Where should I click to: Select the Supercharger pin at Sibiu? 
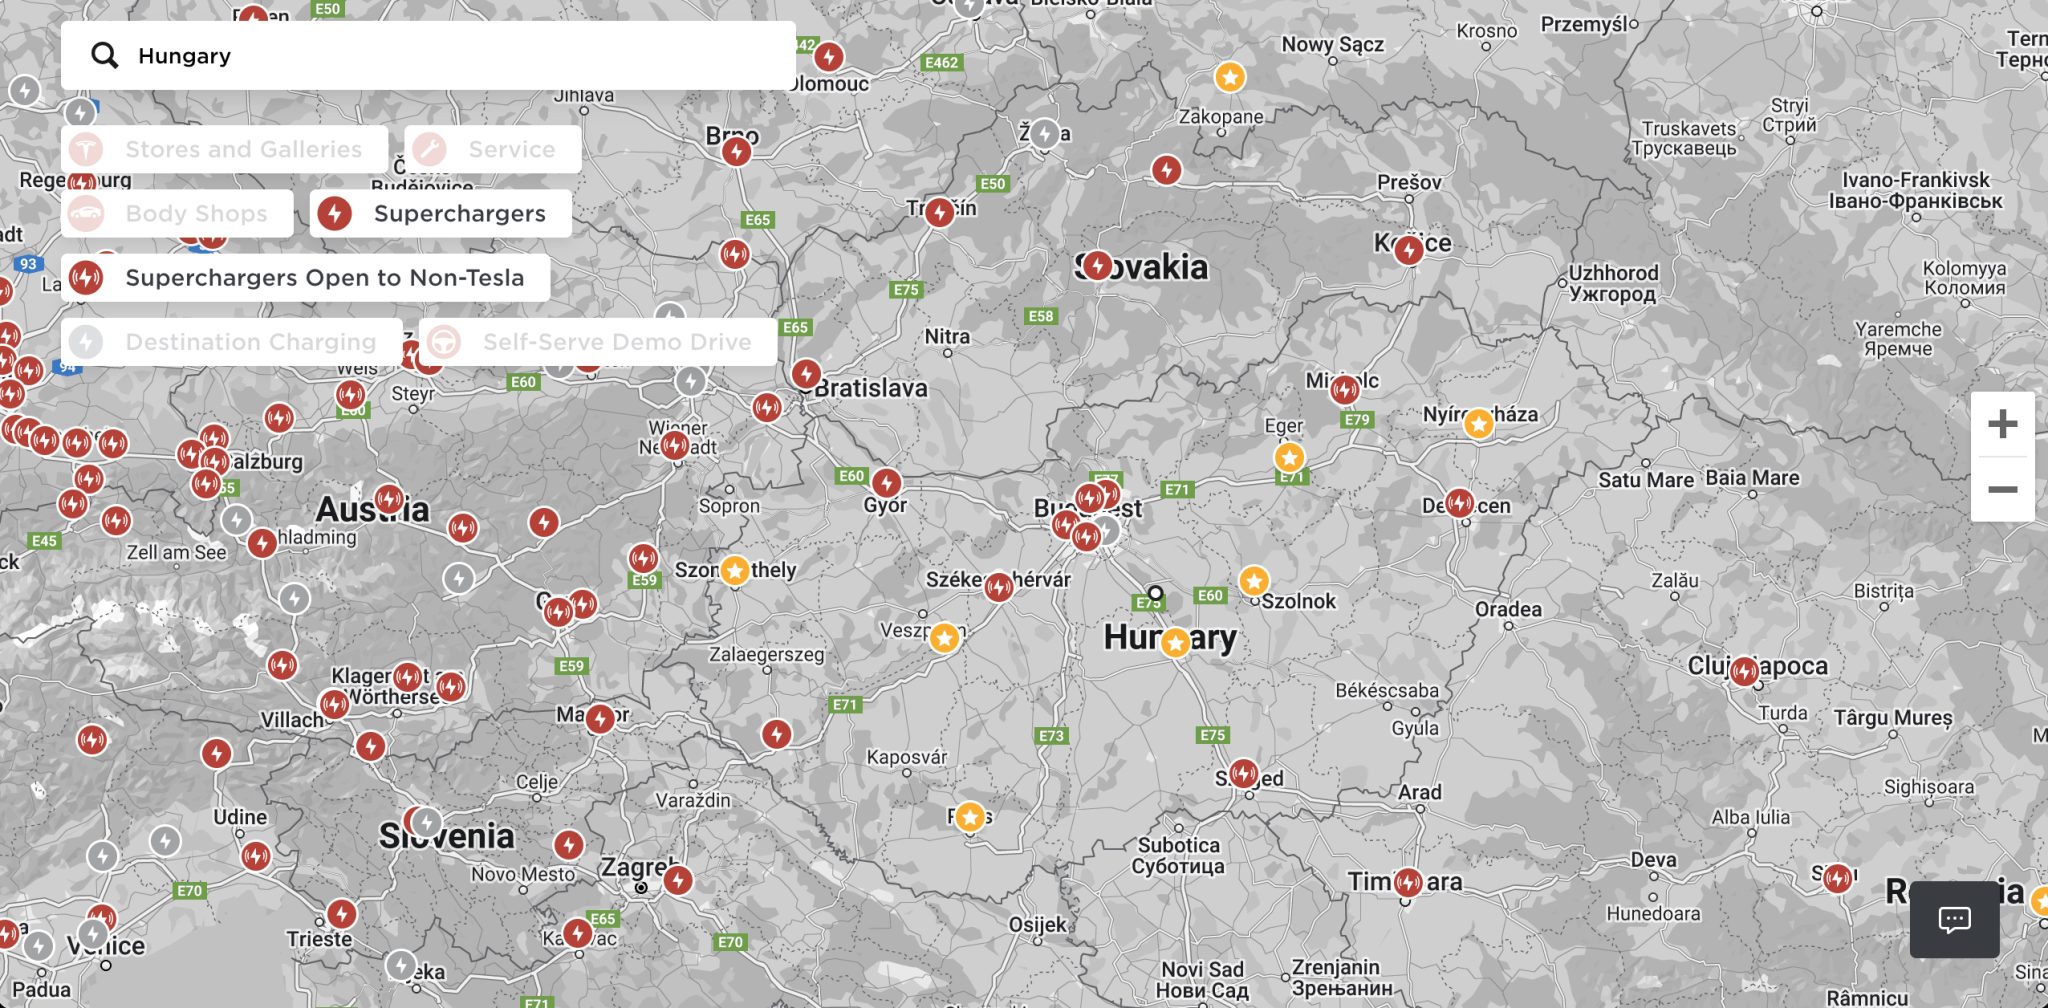(1838, 878)
